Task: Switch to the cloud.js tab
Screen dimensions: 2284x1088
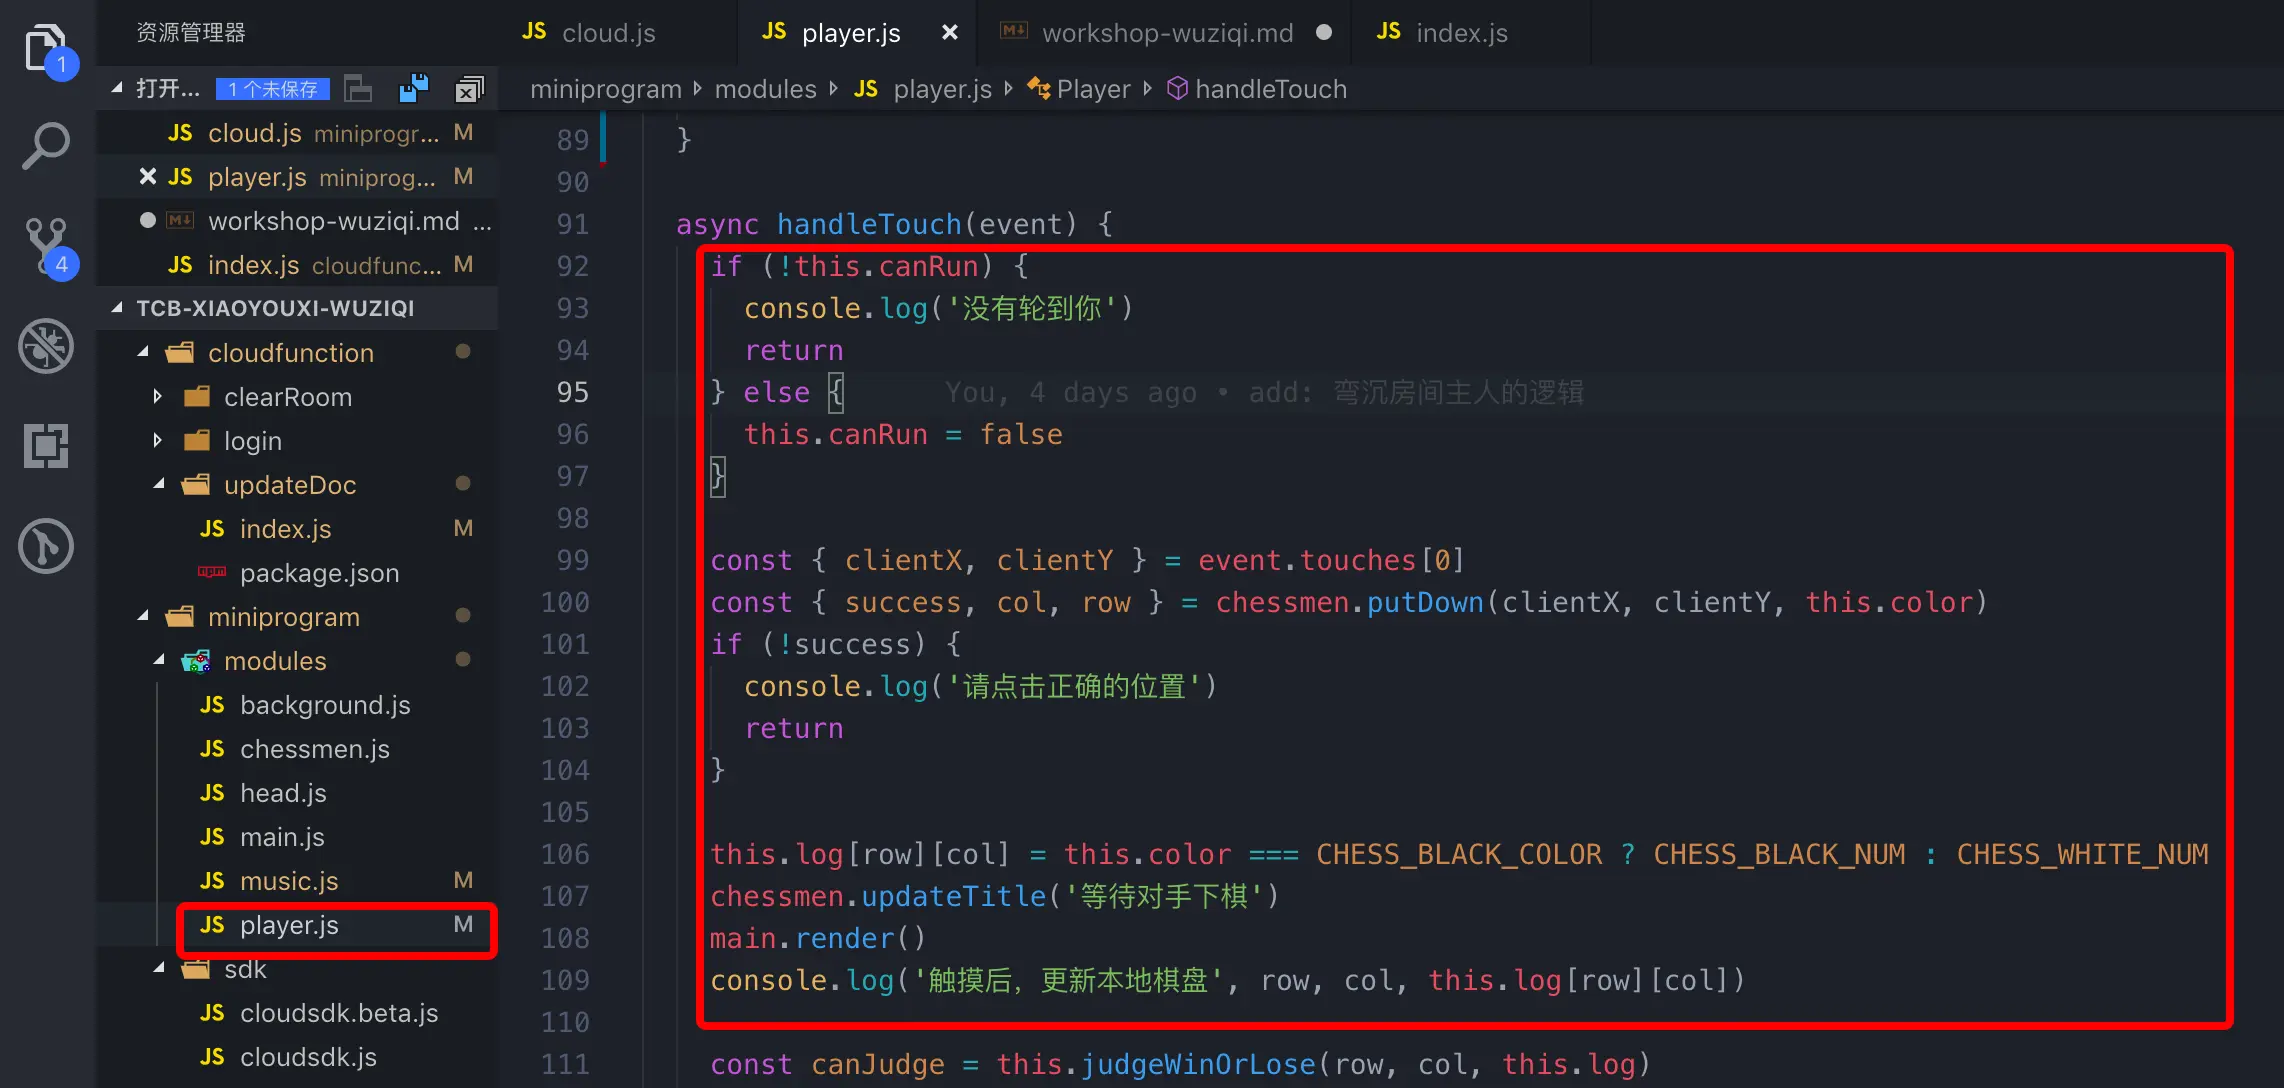Action: [607, 33]
